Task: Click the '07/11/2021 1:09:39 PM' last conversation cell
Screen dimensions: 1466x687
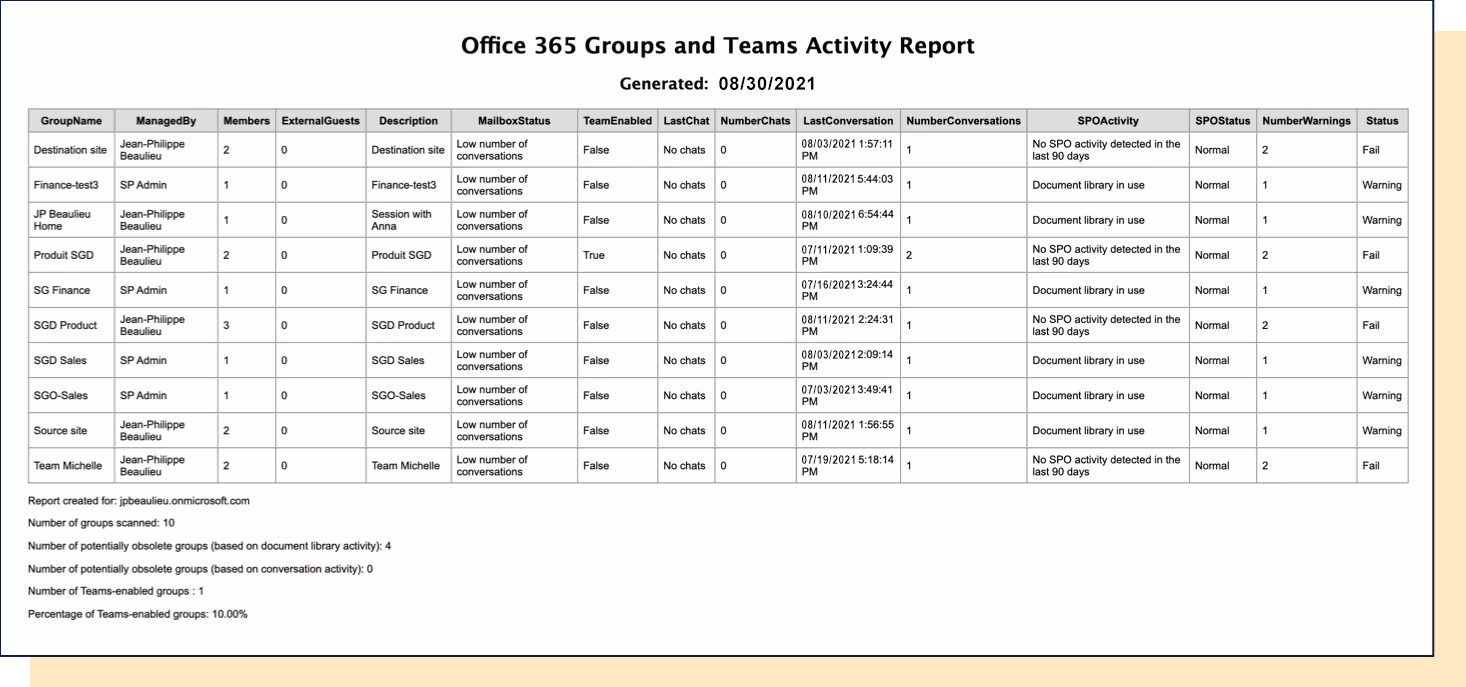Action: point(848,255)
